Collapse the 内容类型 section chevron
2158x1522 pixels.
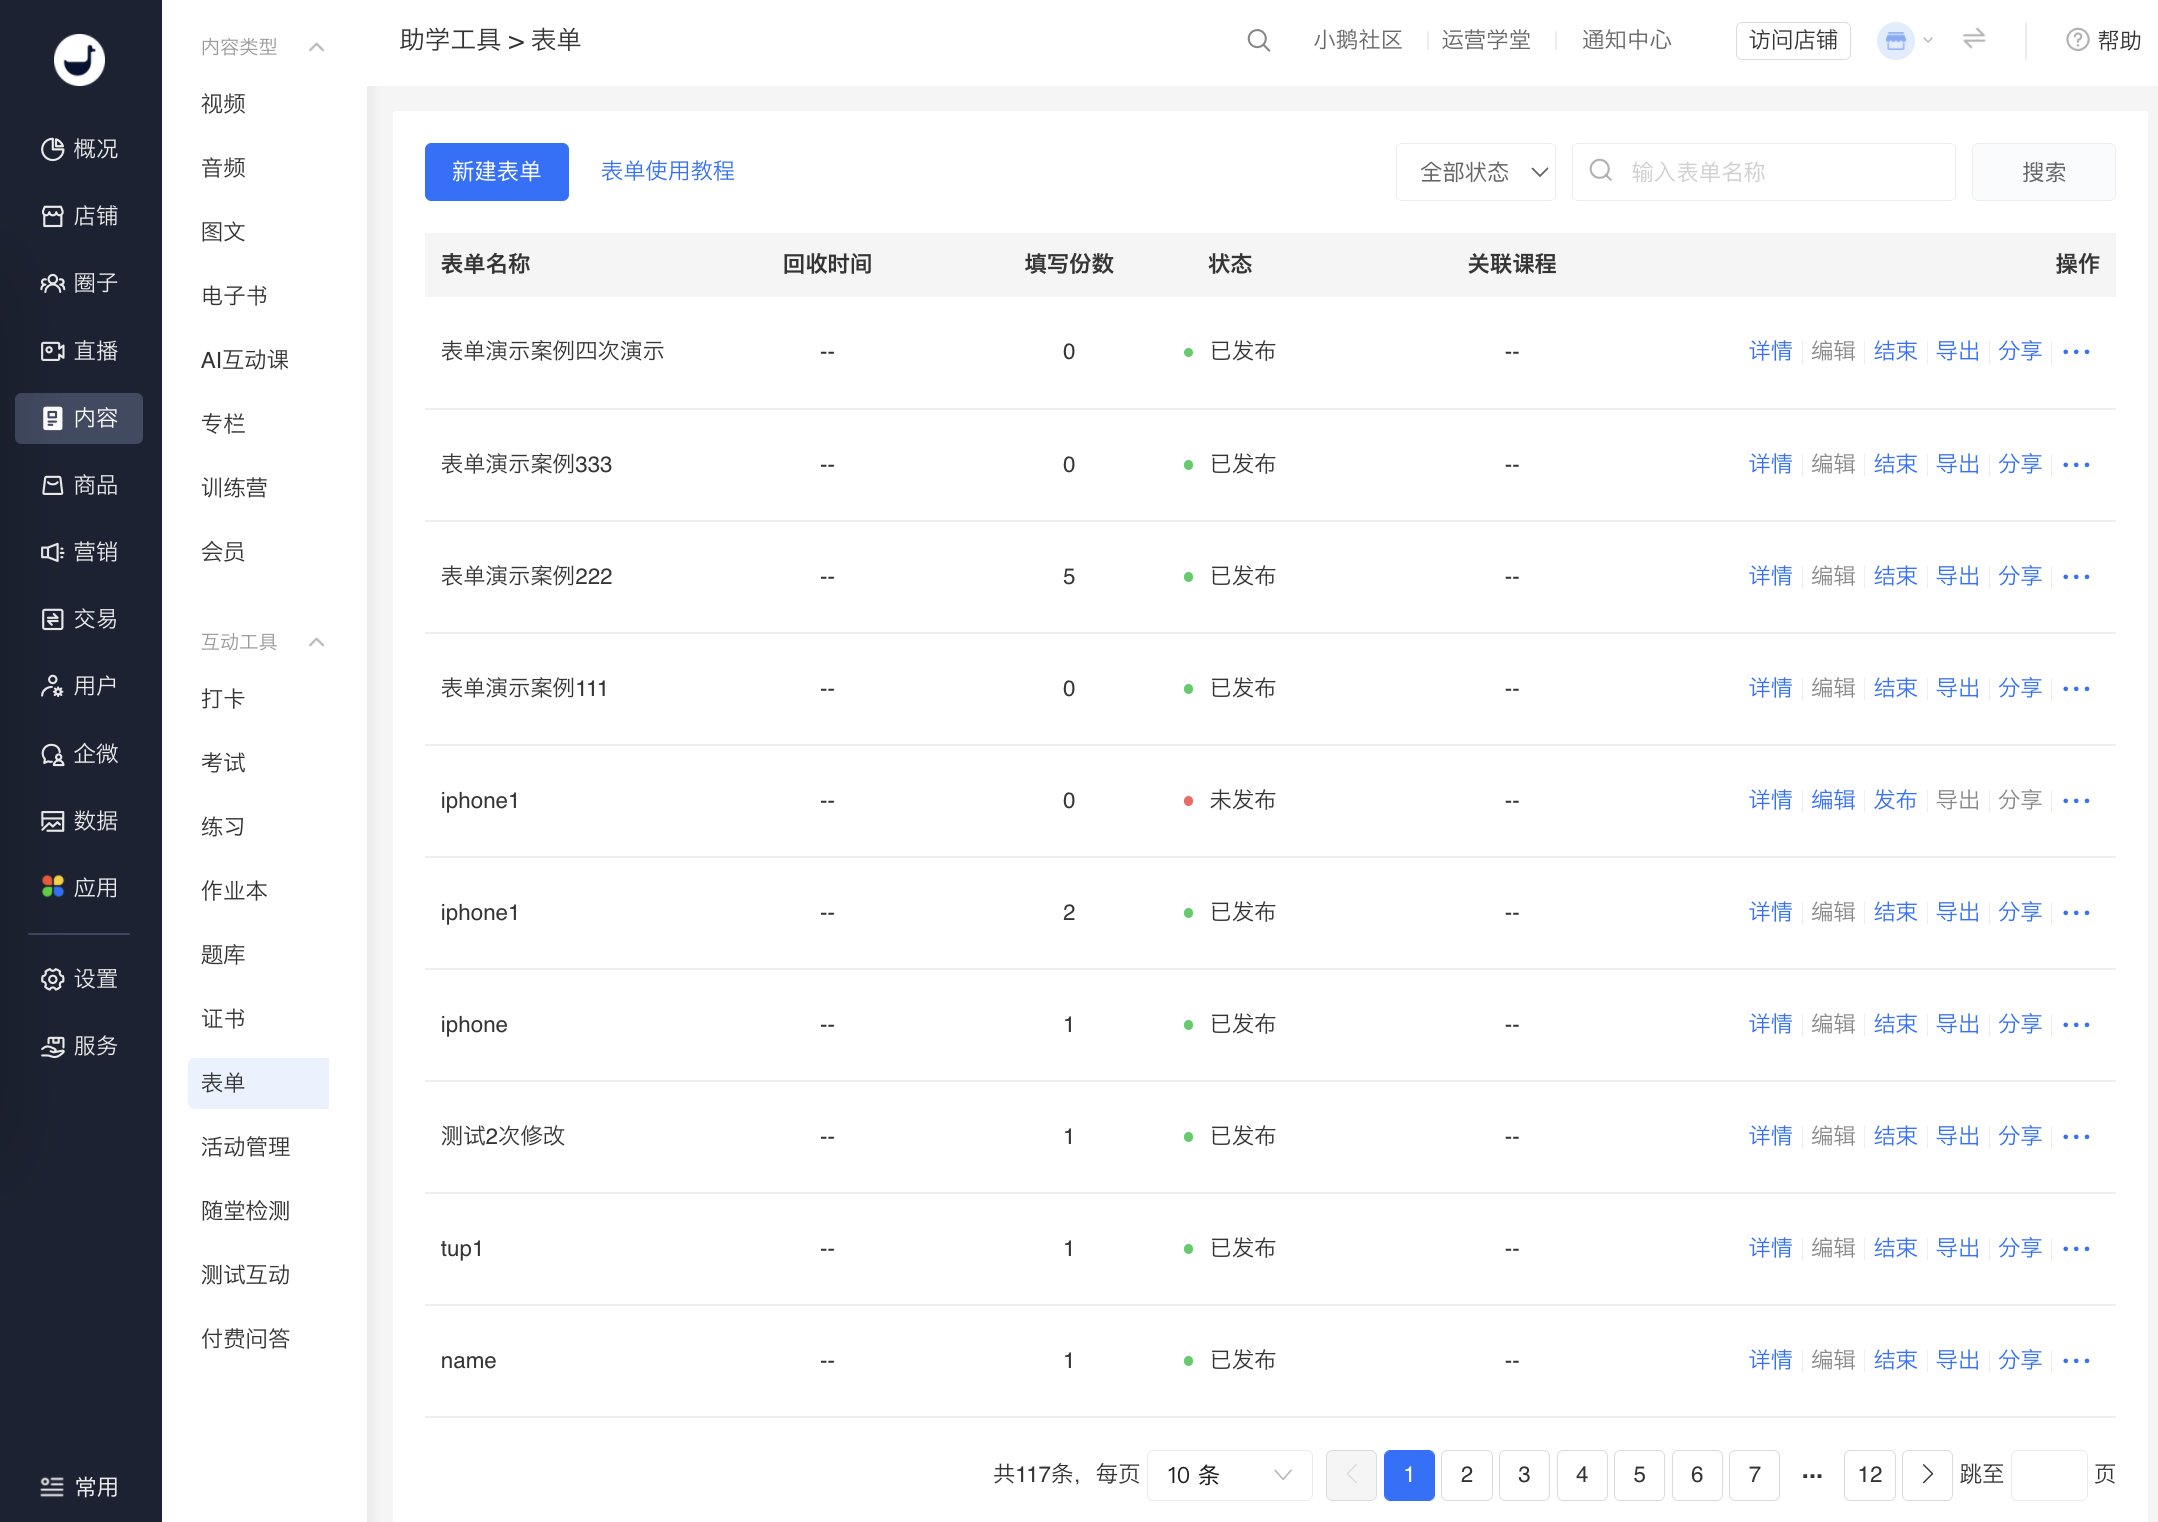(317, 47)
